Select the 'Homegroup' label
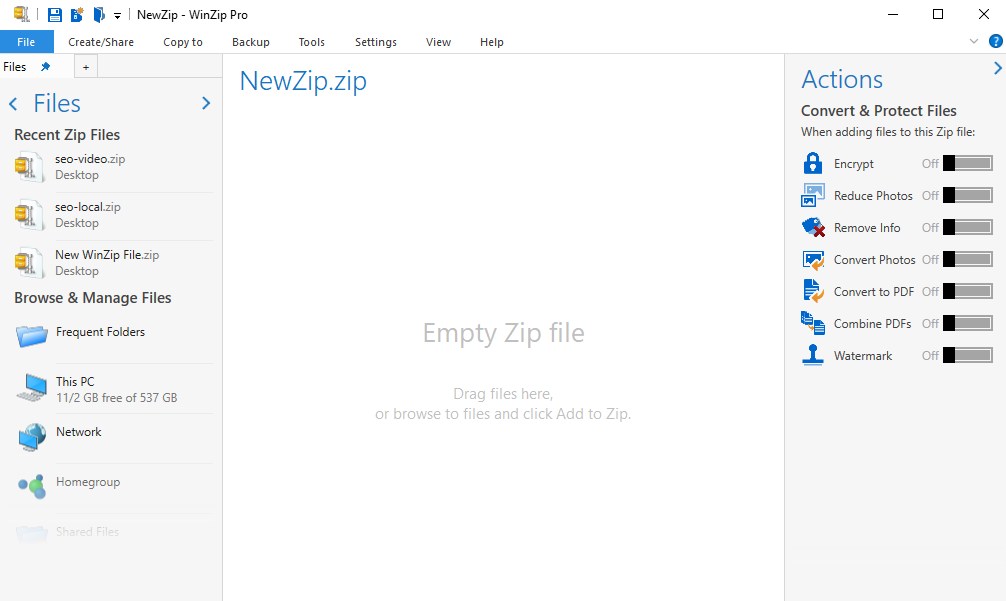 88,482
